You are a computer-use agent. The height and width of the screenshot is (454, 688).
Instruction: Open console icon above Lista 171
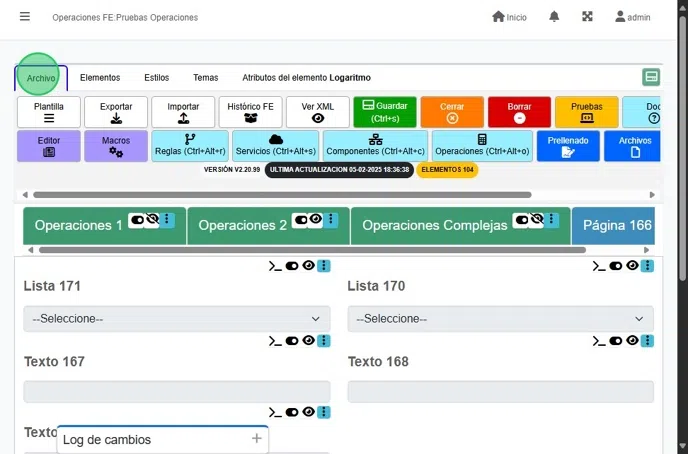276,266
